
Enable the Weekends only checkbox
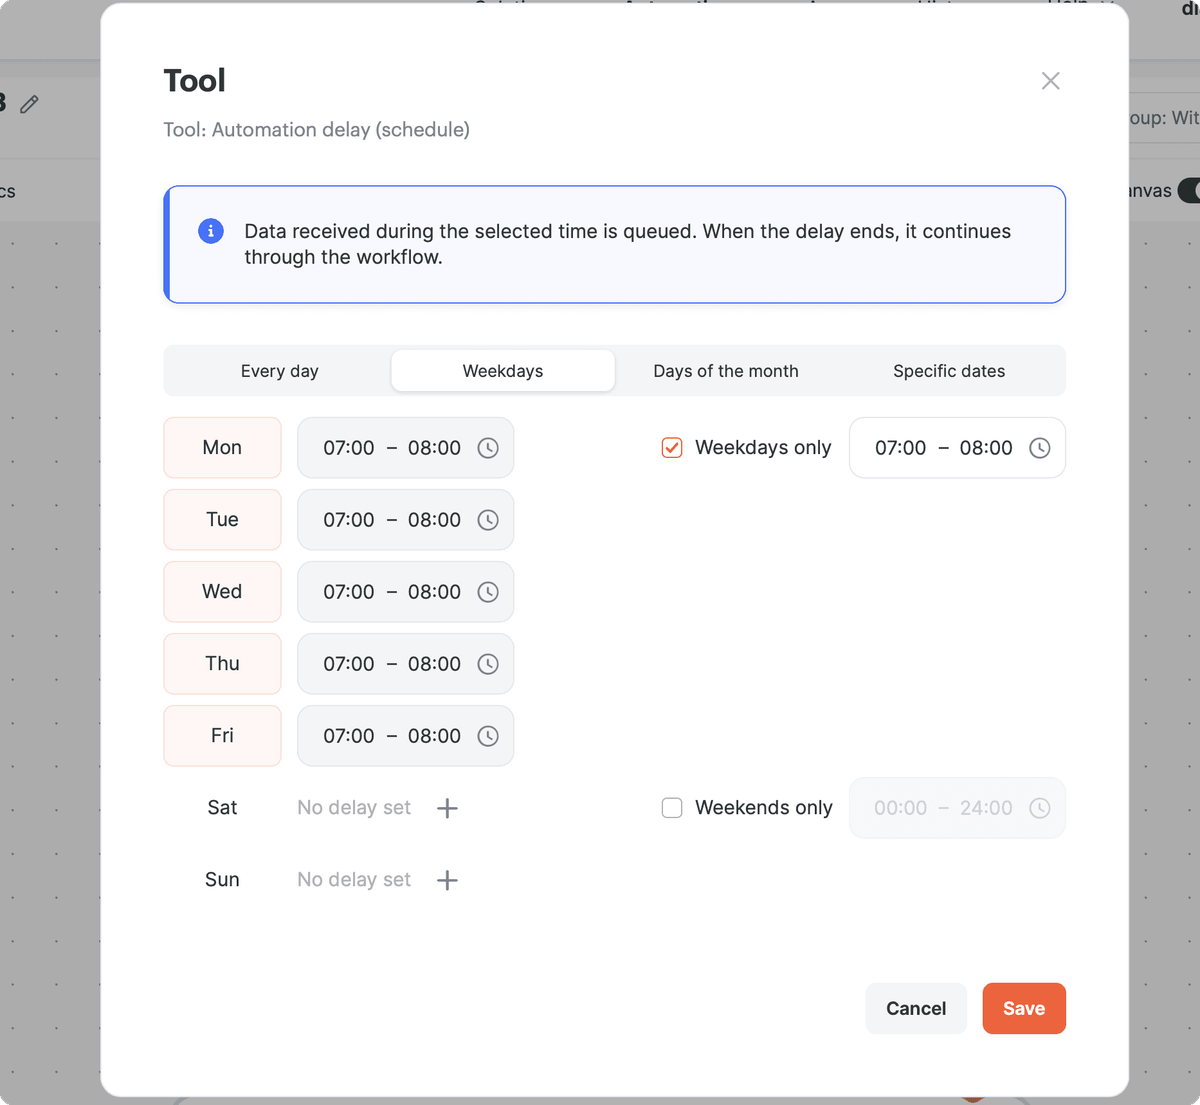click(x=672, y=808)
